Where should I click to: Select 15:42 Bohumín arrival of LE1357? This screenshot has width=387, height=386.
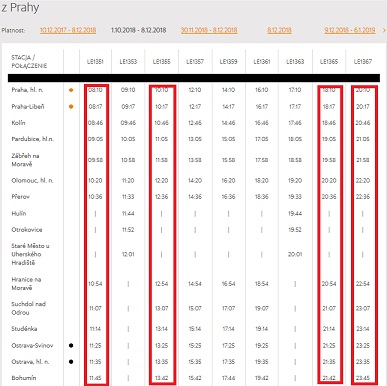195,378
